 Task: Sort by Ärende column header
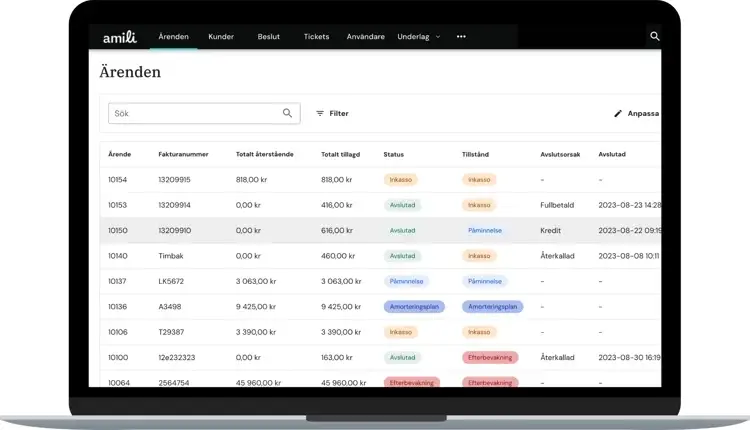120,154
